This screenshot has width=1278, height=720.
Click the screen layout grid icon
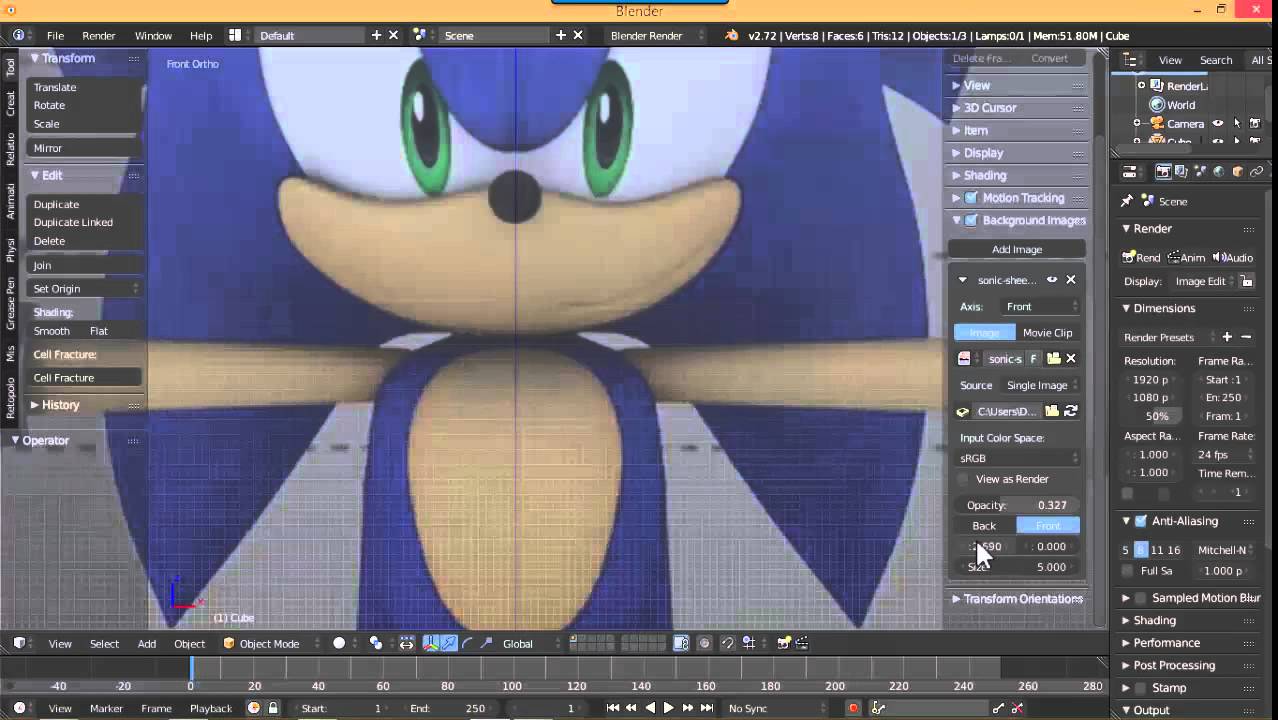(235, 35)
